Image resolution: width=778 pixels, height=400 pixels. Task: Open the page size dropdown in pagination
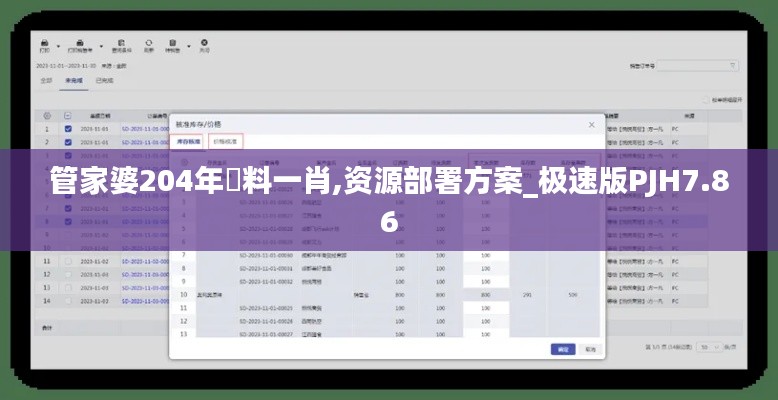(x=712, y=346)
